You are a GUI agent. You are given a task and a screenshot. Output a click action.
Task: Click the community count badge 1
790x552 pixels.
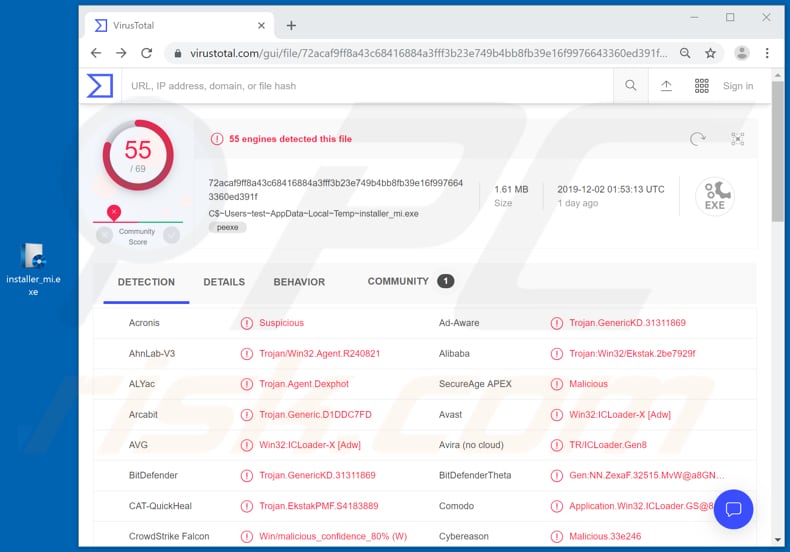pyautogui.click(x=445, y=281)
